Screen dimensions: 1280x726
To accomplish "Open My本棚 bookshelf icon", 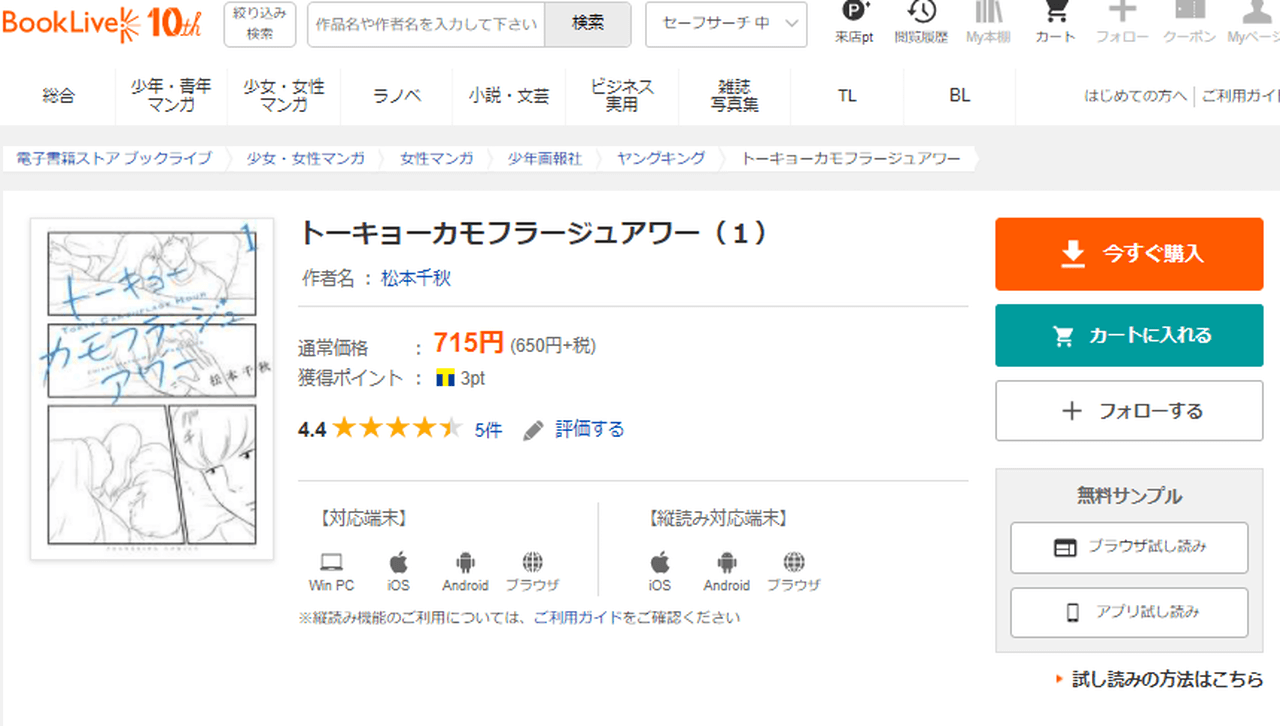I will [x=988, y=14].
